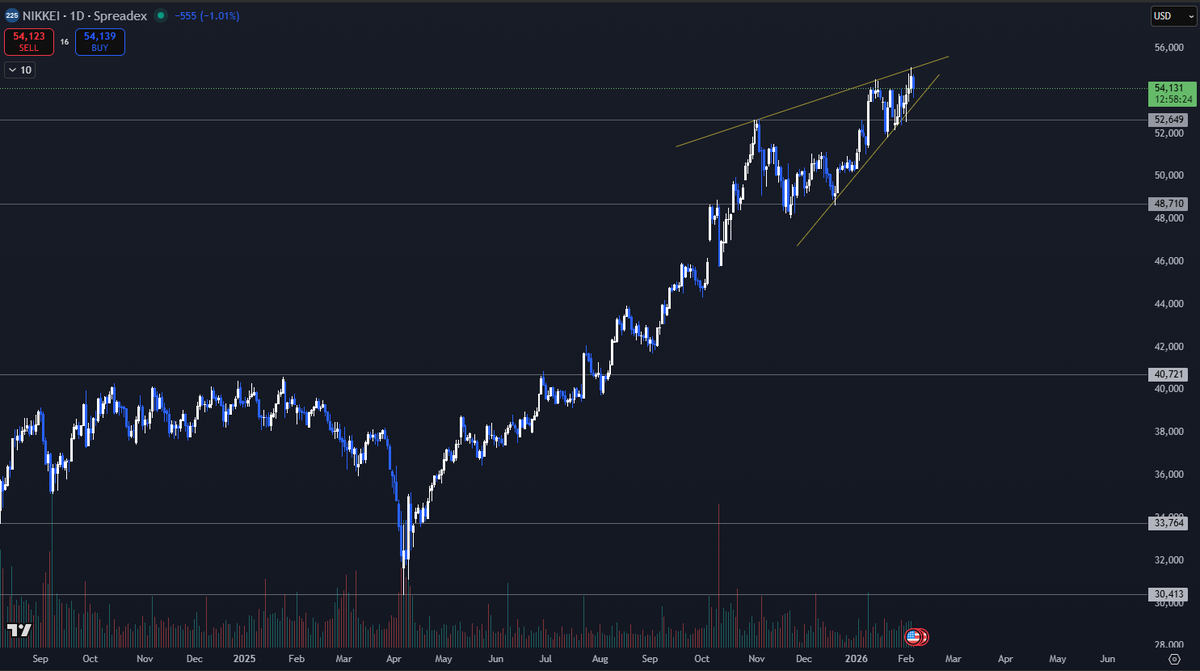
Task: Select the horizontal line label 40,721
Action: [1169, 375]
